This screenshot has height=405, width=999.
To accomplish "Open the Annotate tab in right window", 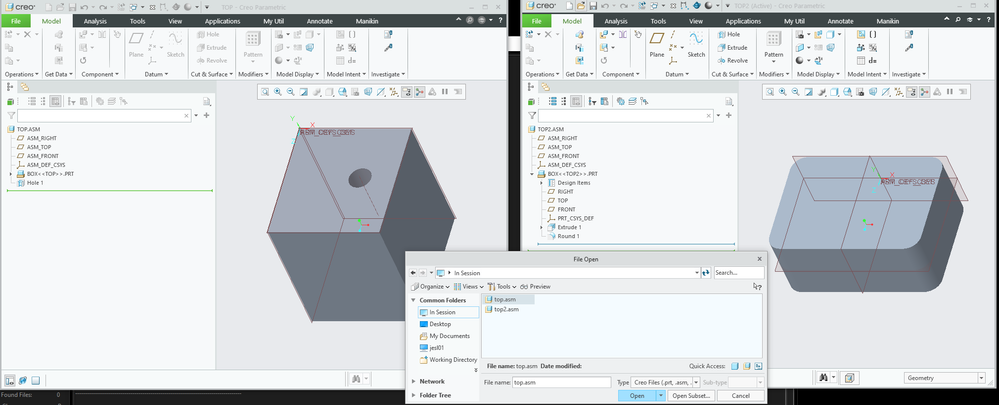I will (x=842, y=20).
